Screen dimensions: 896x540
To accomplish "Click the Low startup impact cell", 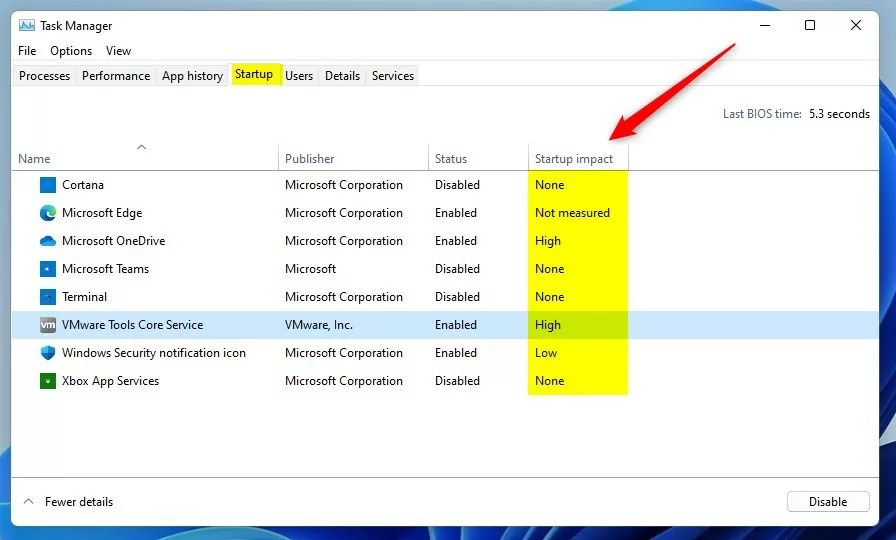I will pyautogui.click(x=546, y=353).
